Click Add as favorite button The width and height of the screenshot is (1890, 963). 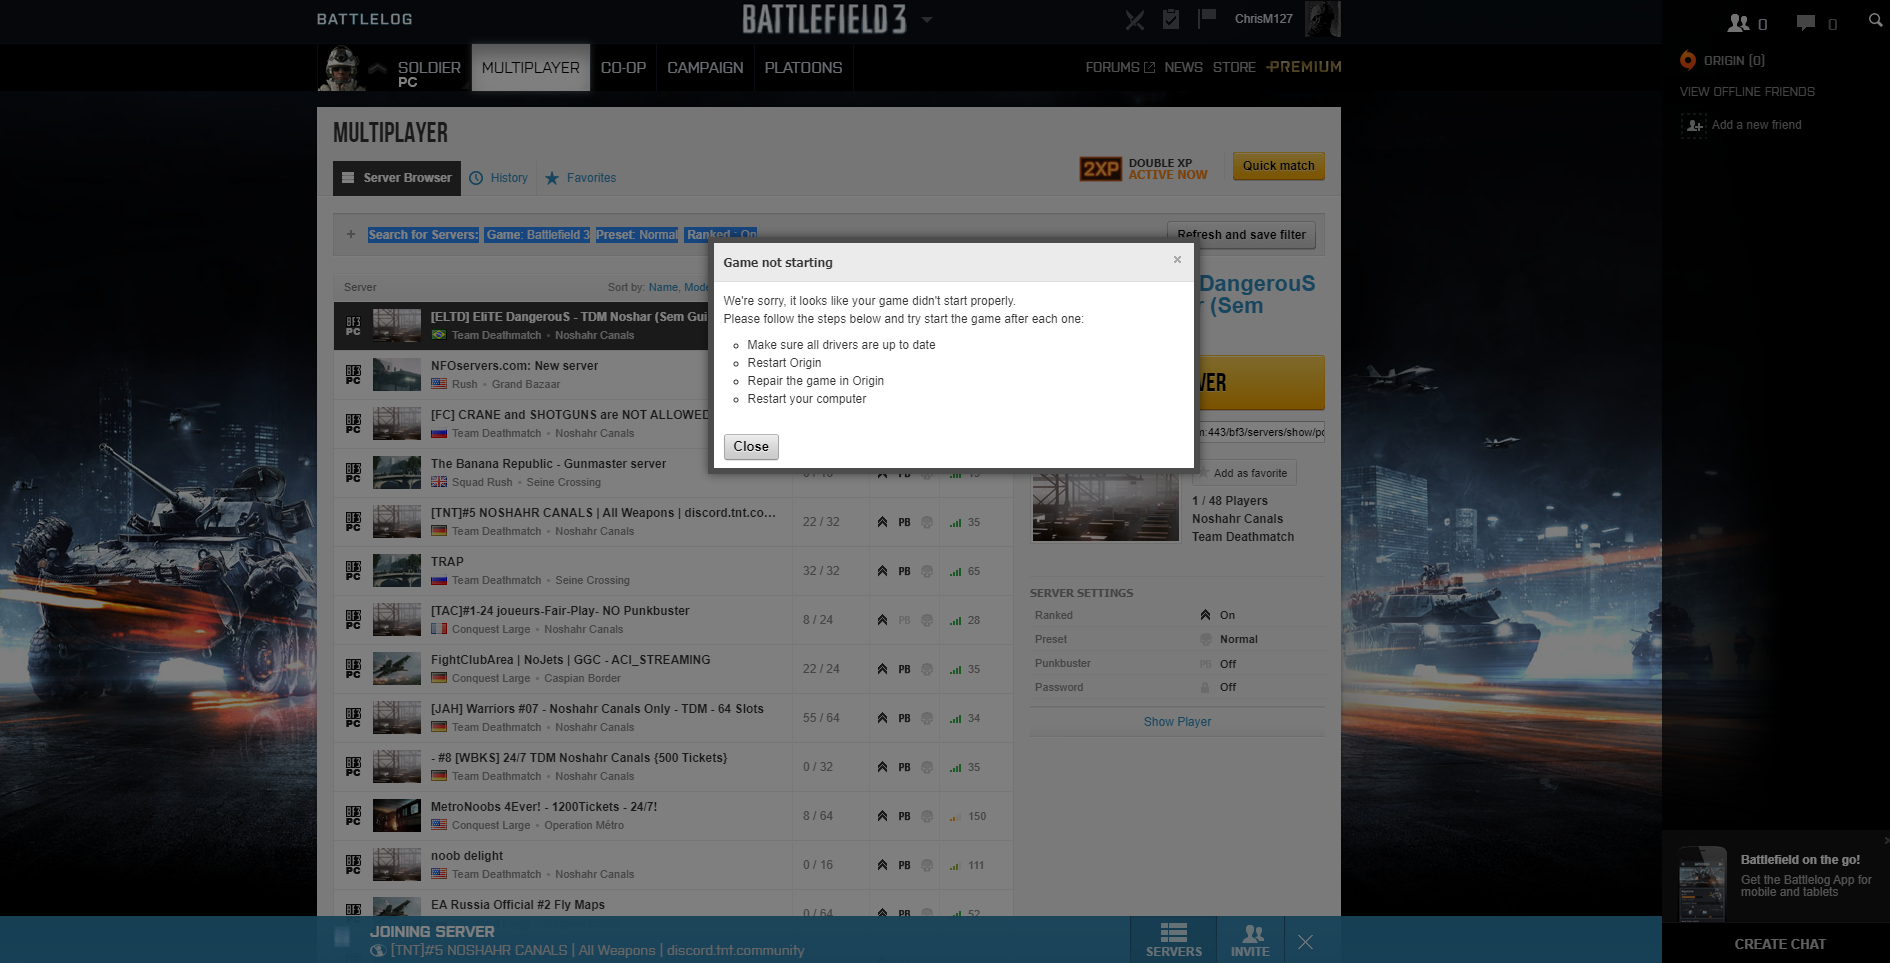pyautogui.click(x=1244, y=473)
